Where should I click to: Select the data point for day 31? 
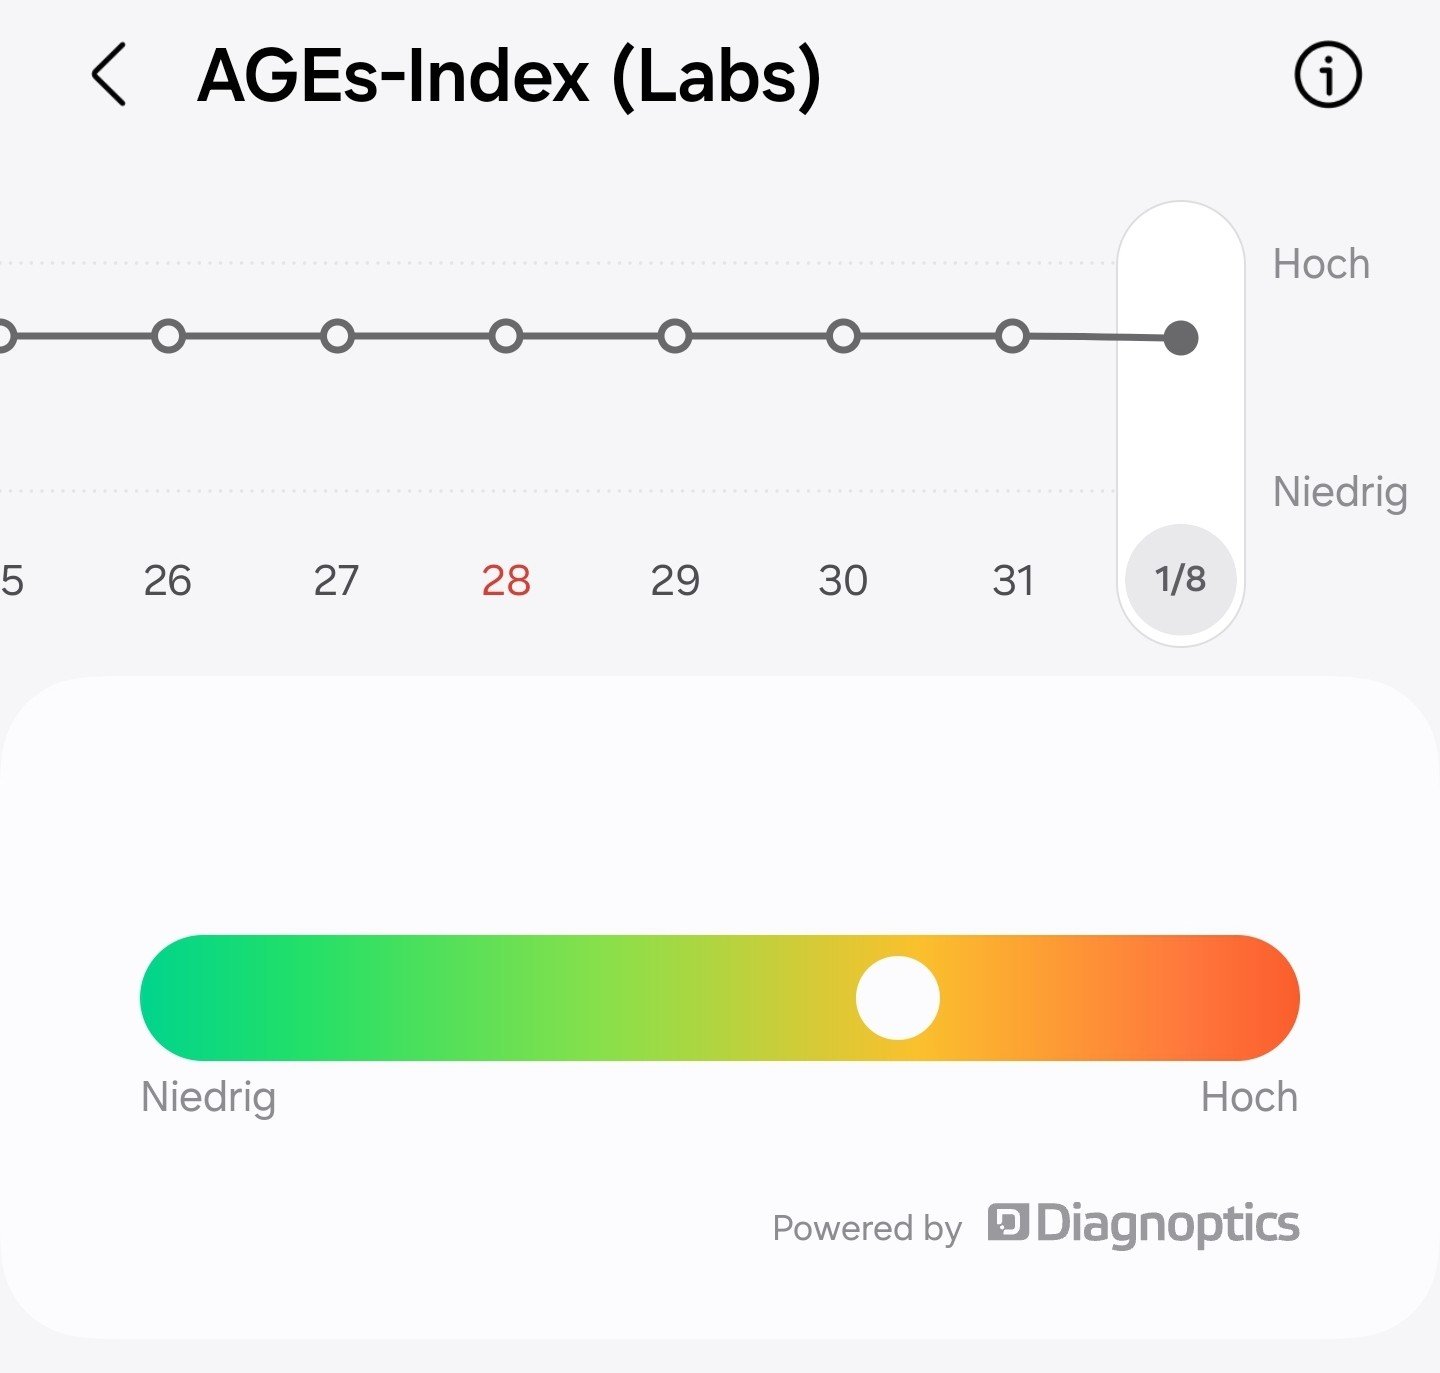point(1012,337)
